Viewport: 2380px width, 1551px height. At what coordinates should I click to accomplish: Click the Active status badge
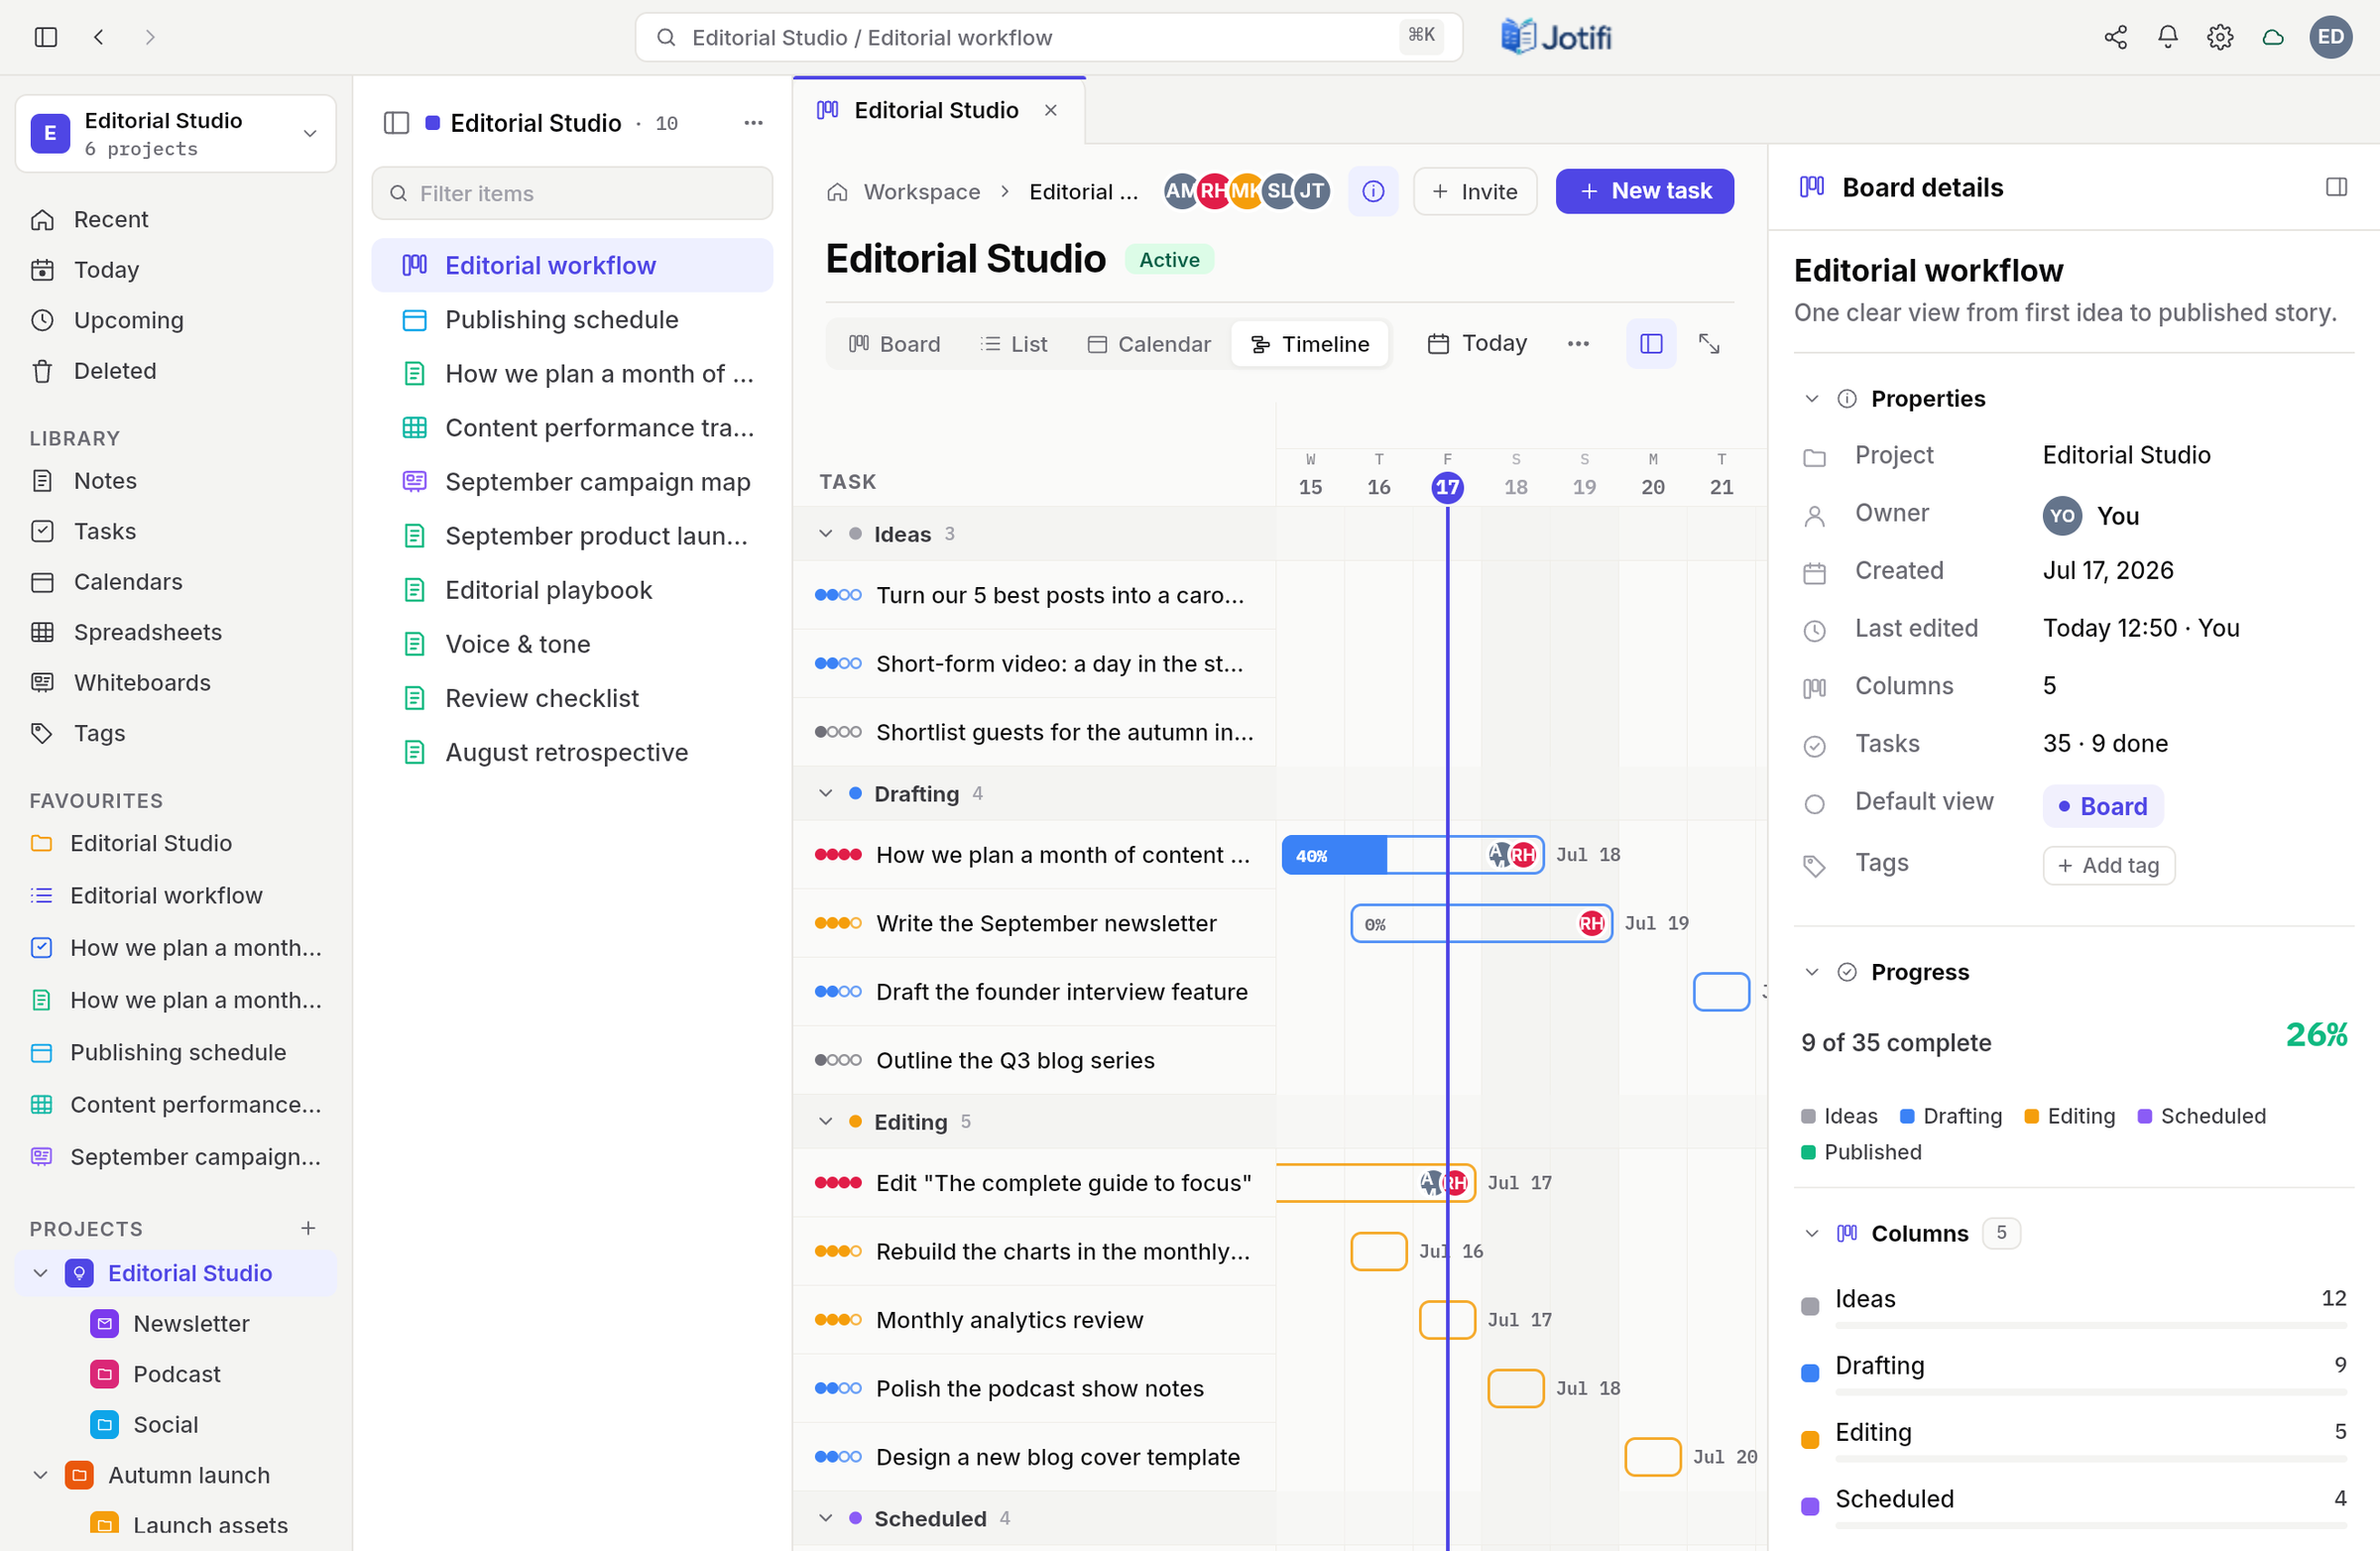click(x=1169, y=260)
